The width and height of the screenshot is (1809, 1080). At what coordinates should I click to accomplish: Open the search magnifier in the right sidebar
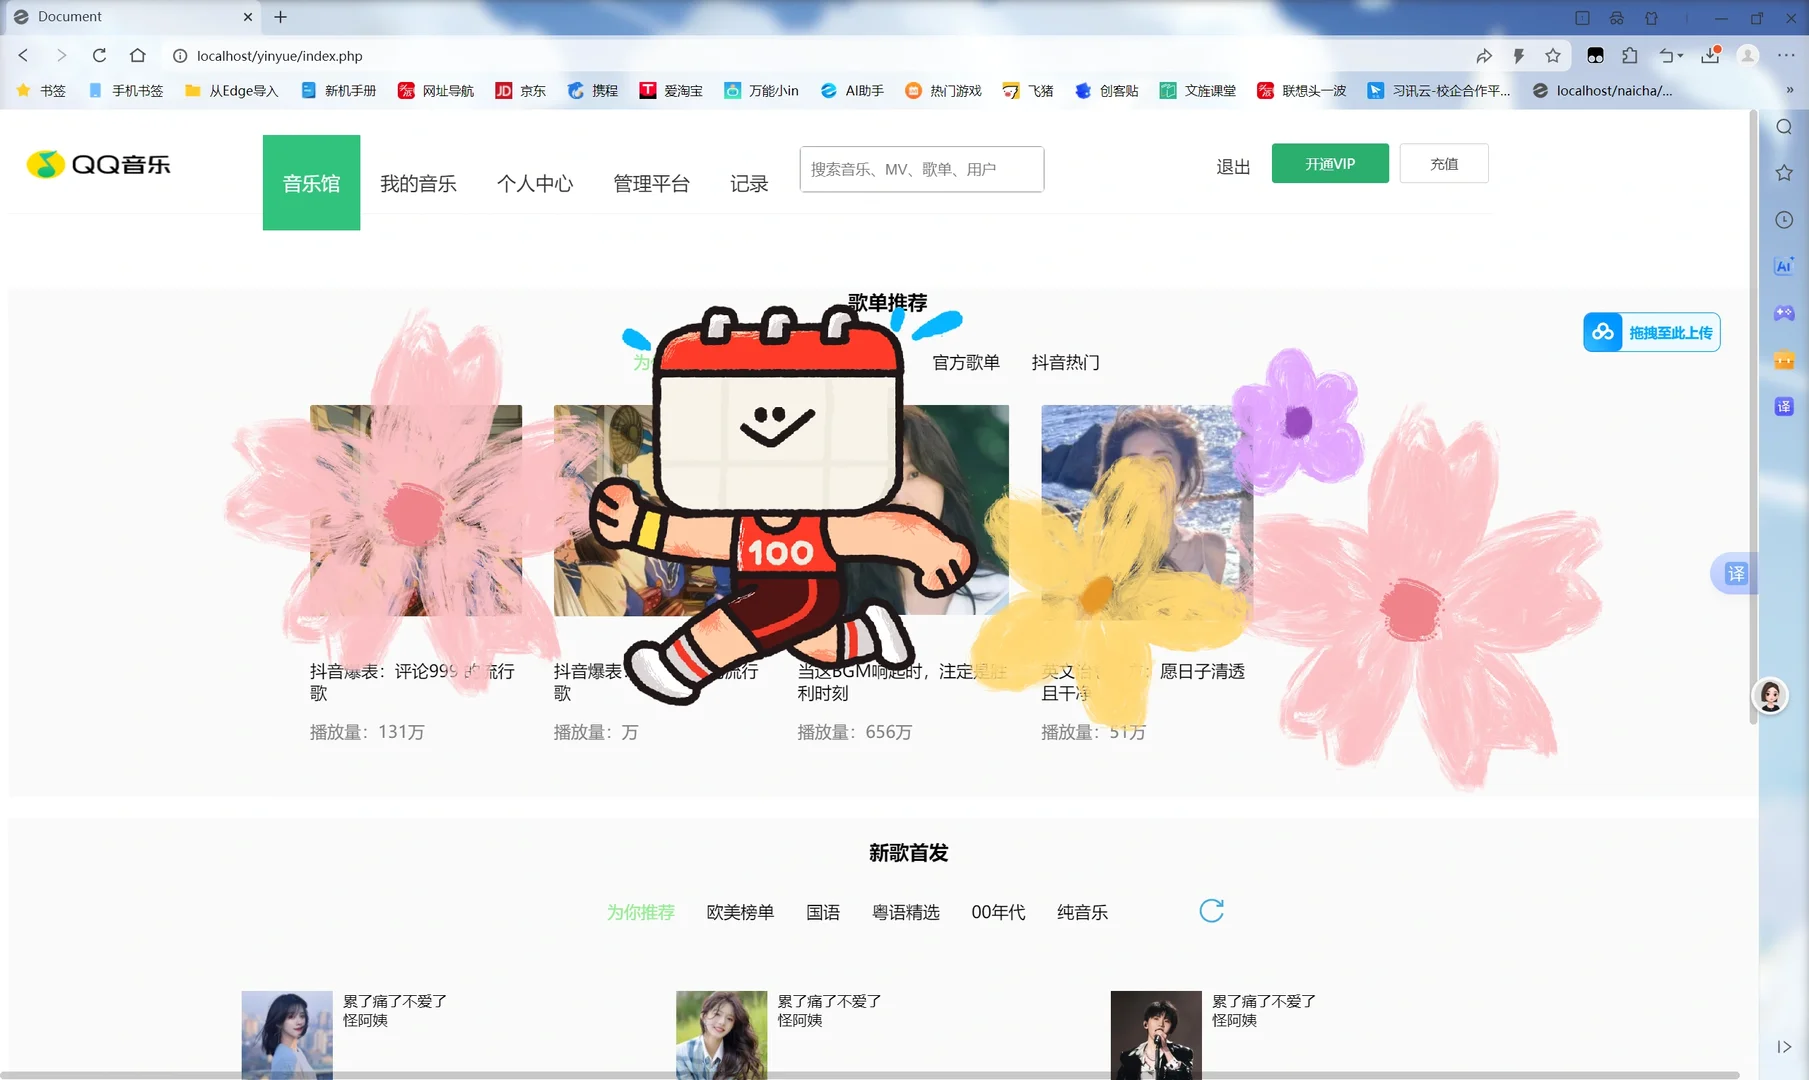tap(1783, 127)
